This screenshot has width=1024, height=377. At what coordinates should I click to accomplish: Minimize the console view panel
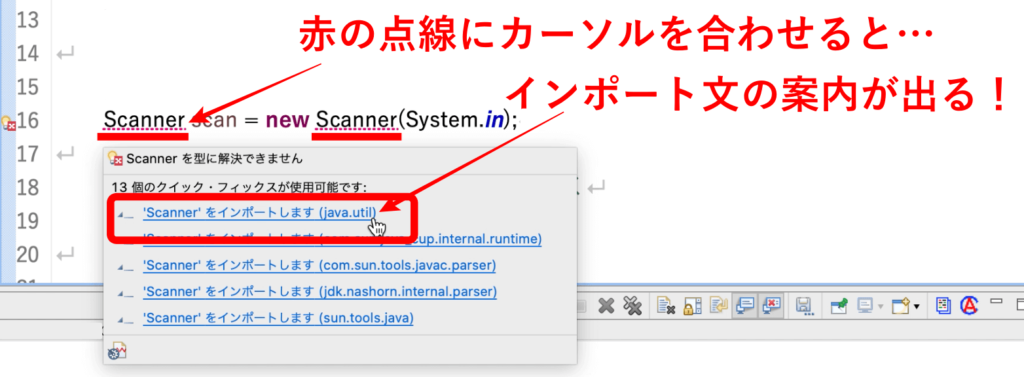tap(996, 301)
